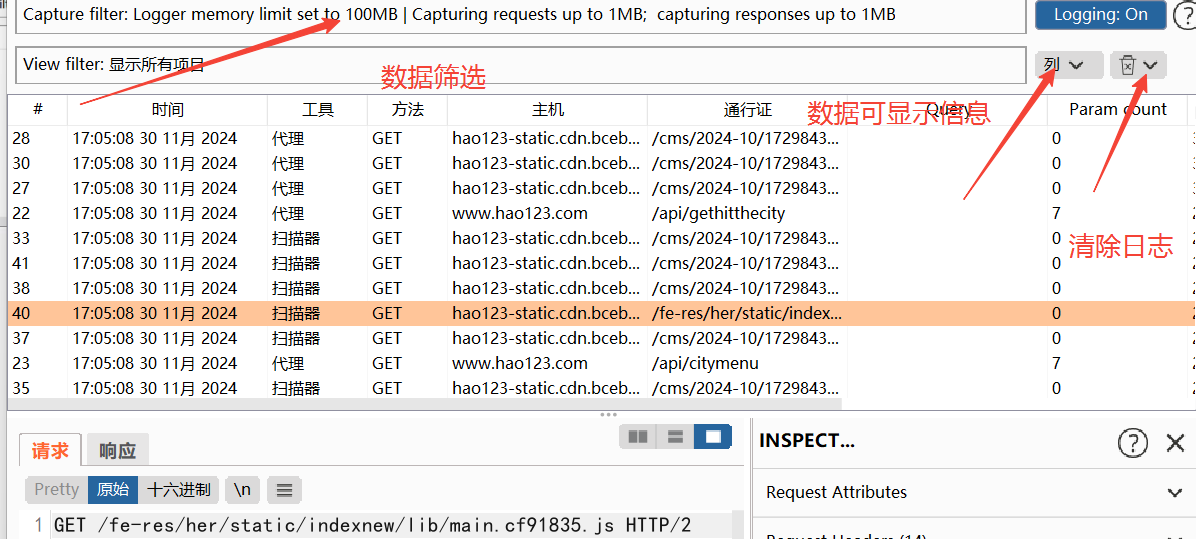Select log row number 41
Viewport: 1196px width, 539px height.
(x=601, y=264)
